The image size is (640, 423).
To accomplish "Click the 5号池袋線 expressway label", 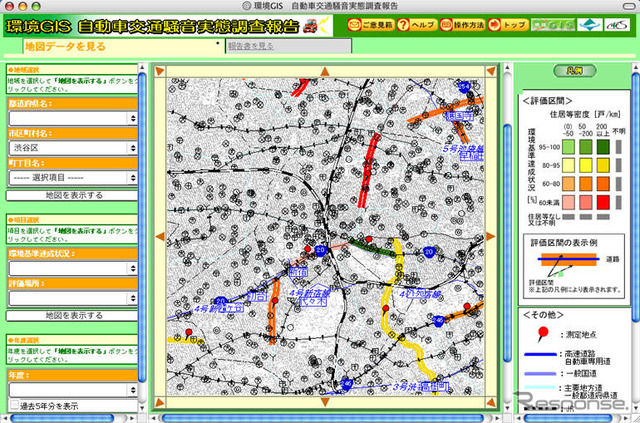I will (x=462, y=149).
